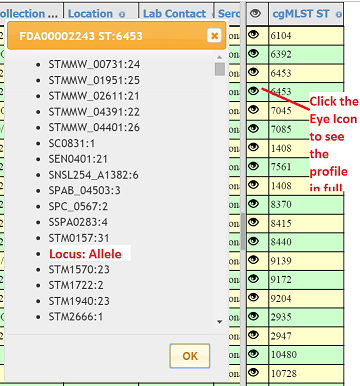Click the table's vertical scrollbar thumb
The height and width of the screenshot is (386, 360).
pos(243,231)
